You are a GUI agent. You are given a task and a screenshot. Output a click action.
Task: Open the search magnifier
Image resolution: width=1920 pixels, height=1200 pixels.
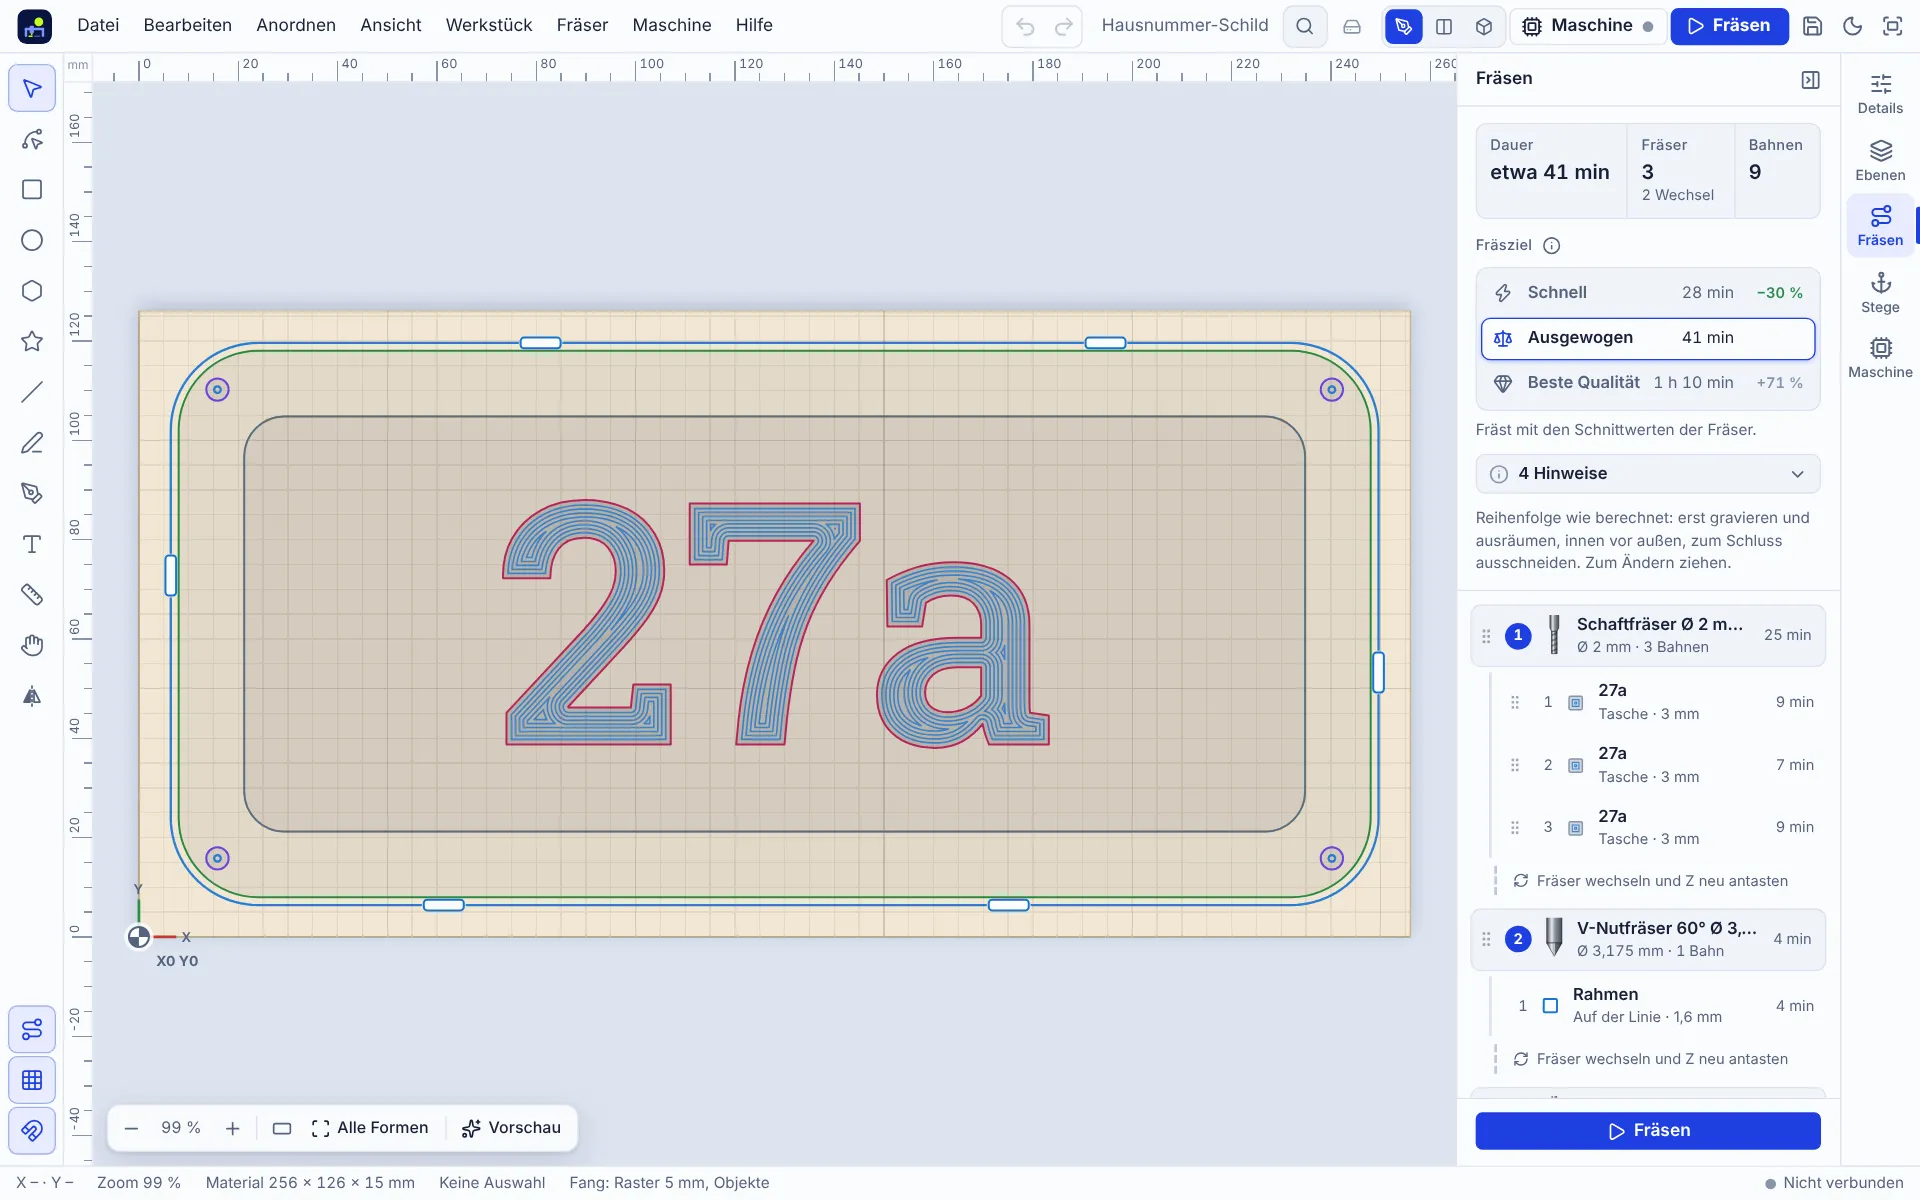pyautogui.click(x=1305, y=26)
